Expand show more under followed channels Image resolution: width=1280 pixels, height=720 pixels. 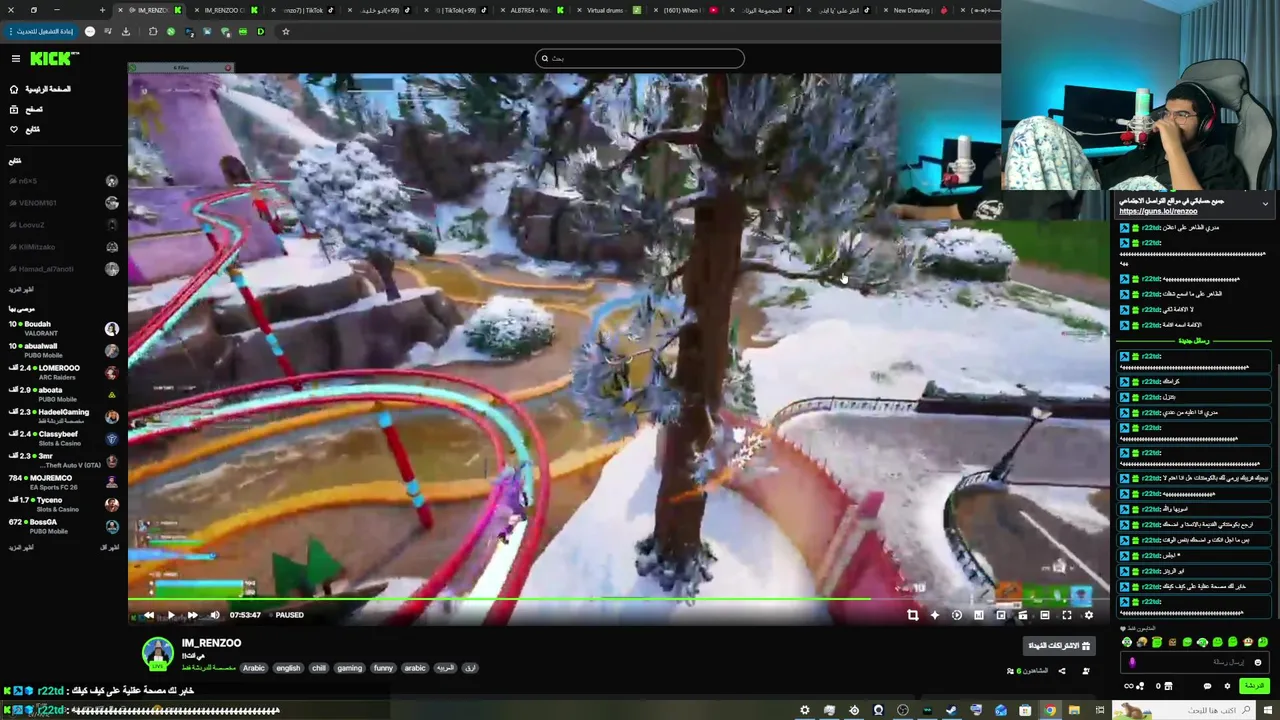pos(21,289)
